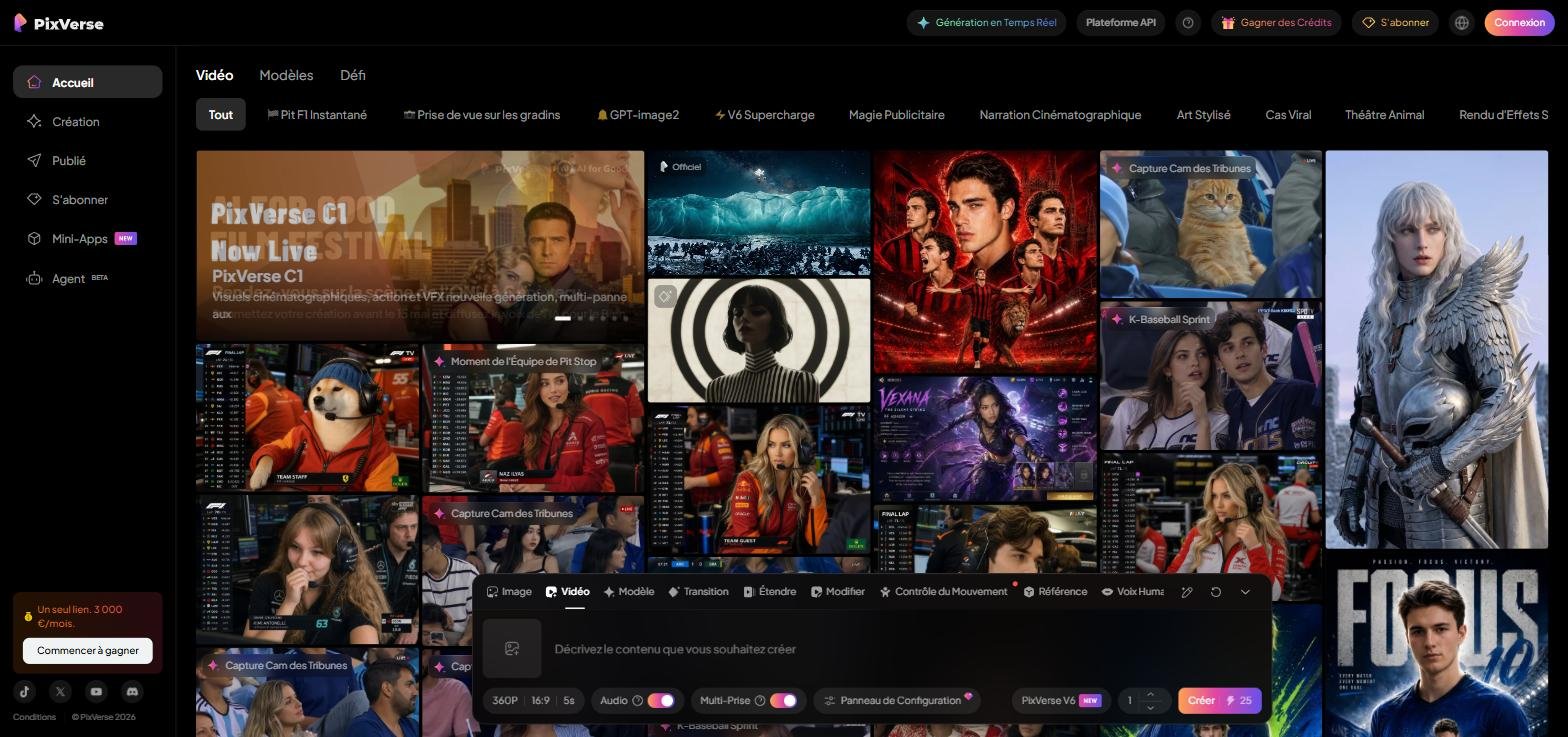Image resolution: width=1568 pixels, height=737 pixels.
Task: Select Référence mode in creation panel
Action: [1055, 592]
